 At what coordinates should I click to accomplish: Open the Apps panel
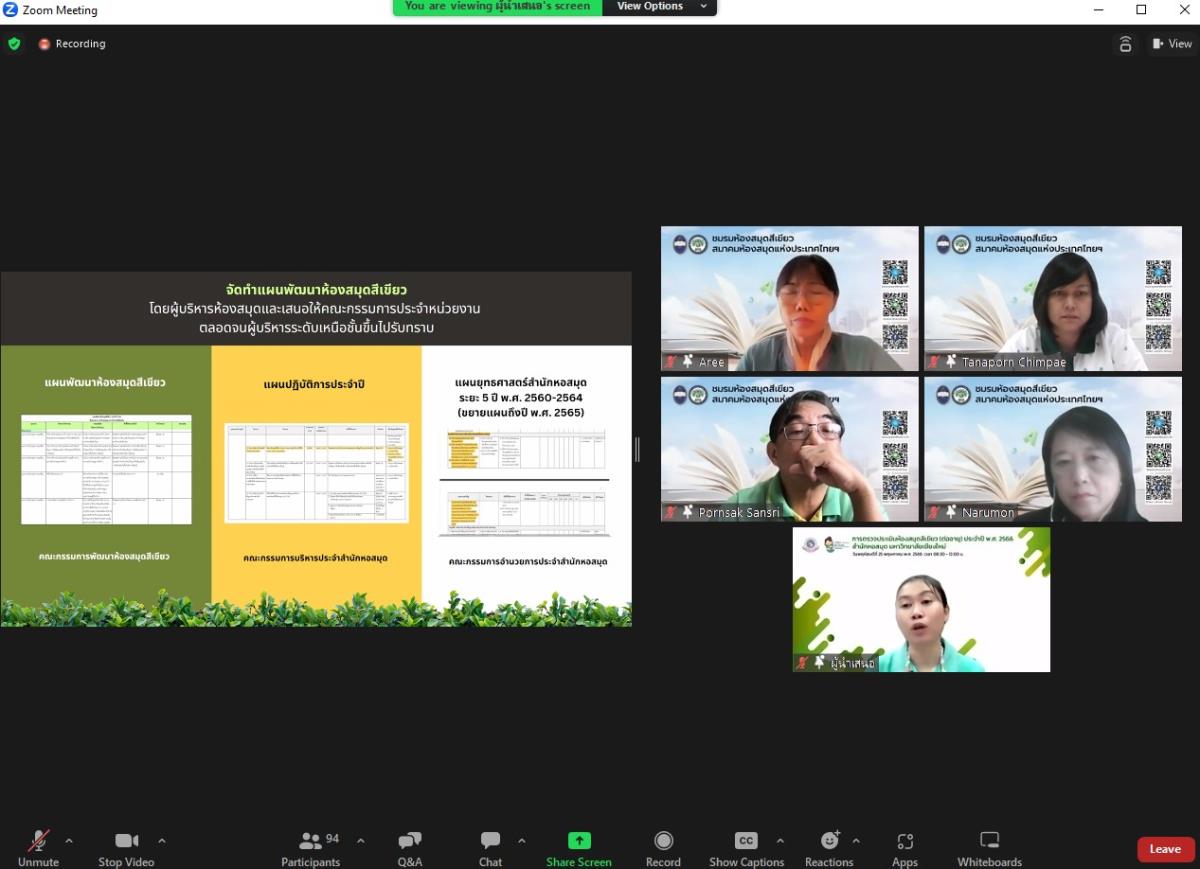tap(905, 848)
